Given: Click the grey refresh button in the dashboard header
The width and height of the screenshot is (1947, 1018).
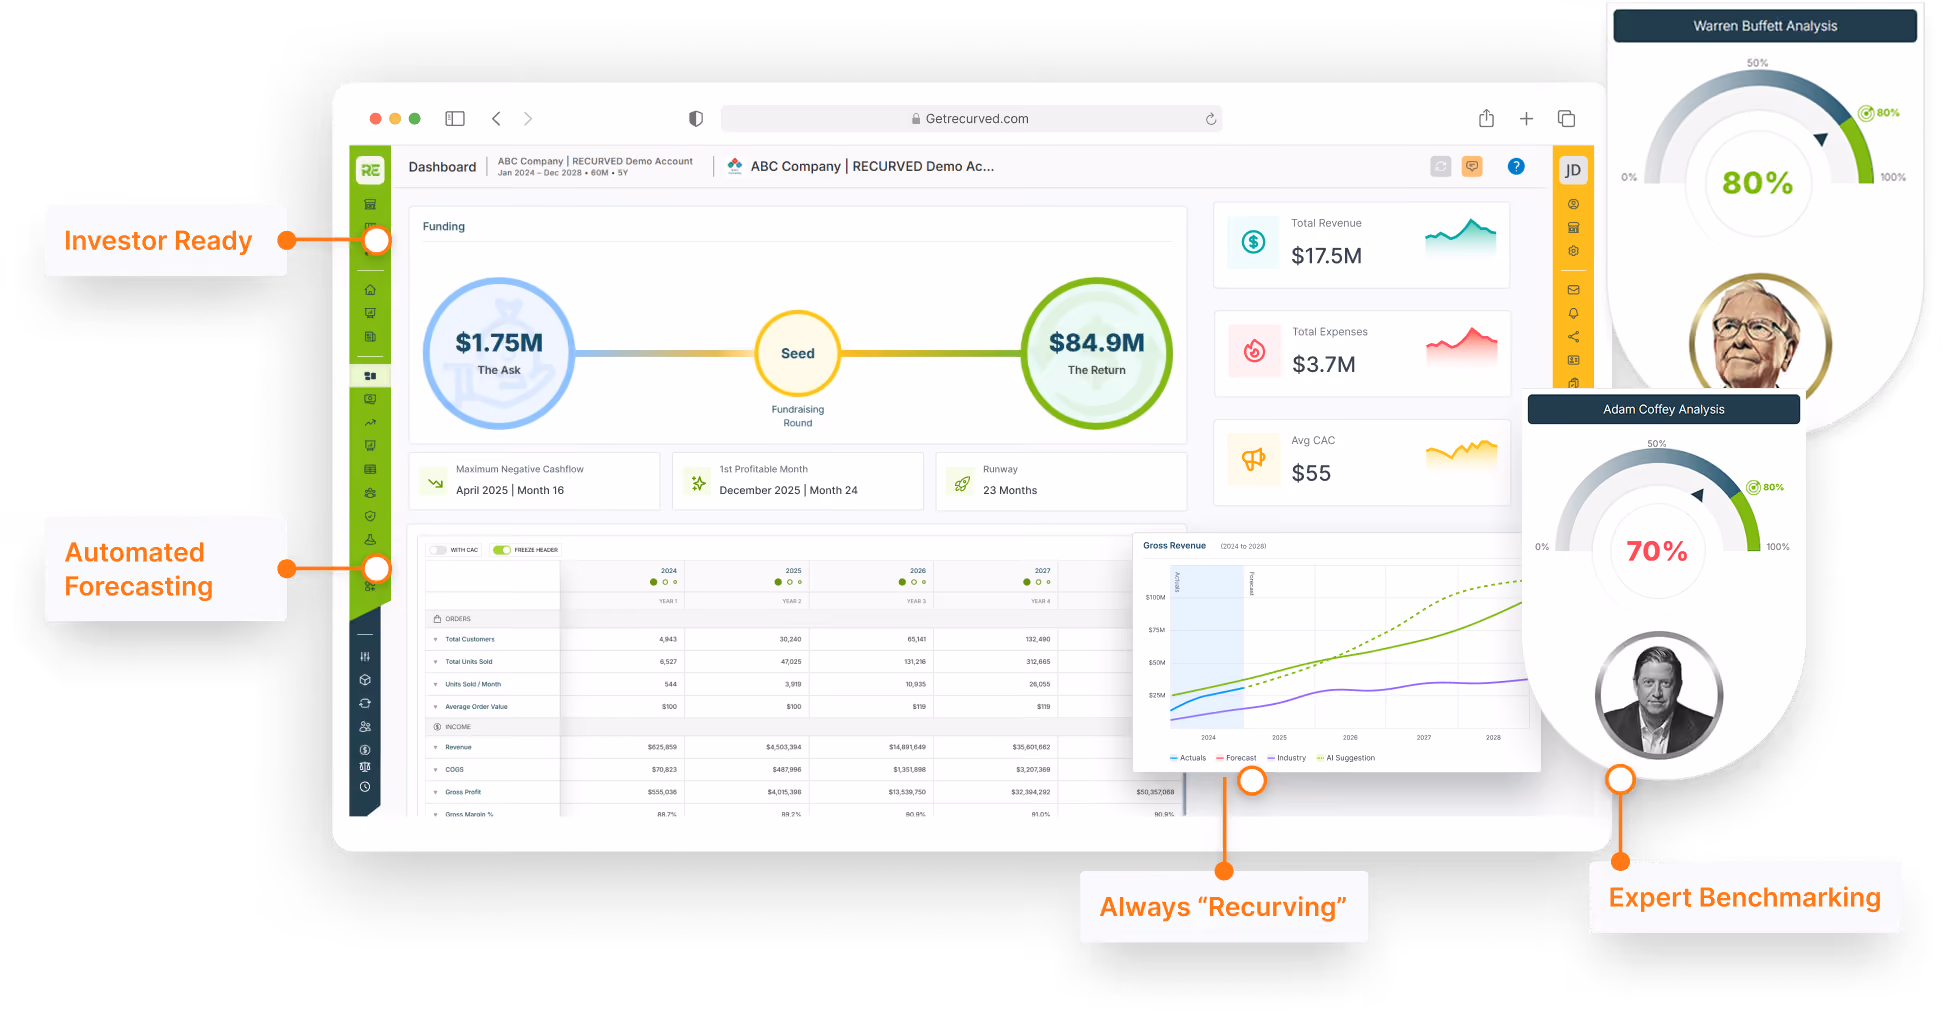Looking at the screenshot, I should [1440, 167].
